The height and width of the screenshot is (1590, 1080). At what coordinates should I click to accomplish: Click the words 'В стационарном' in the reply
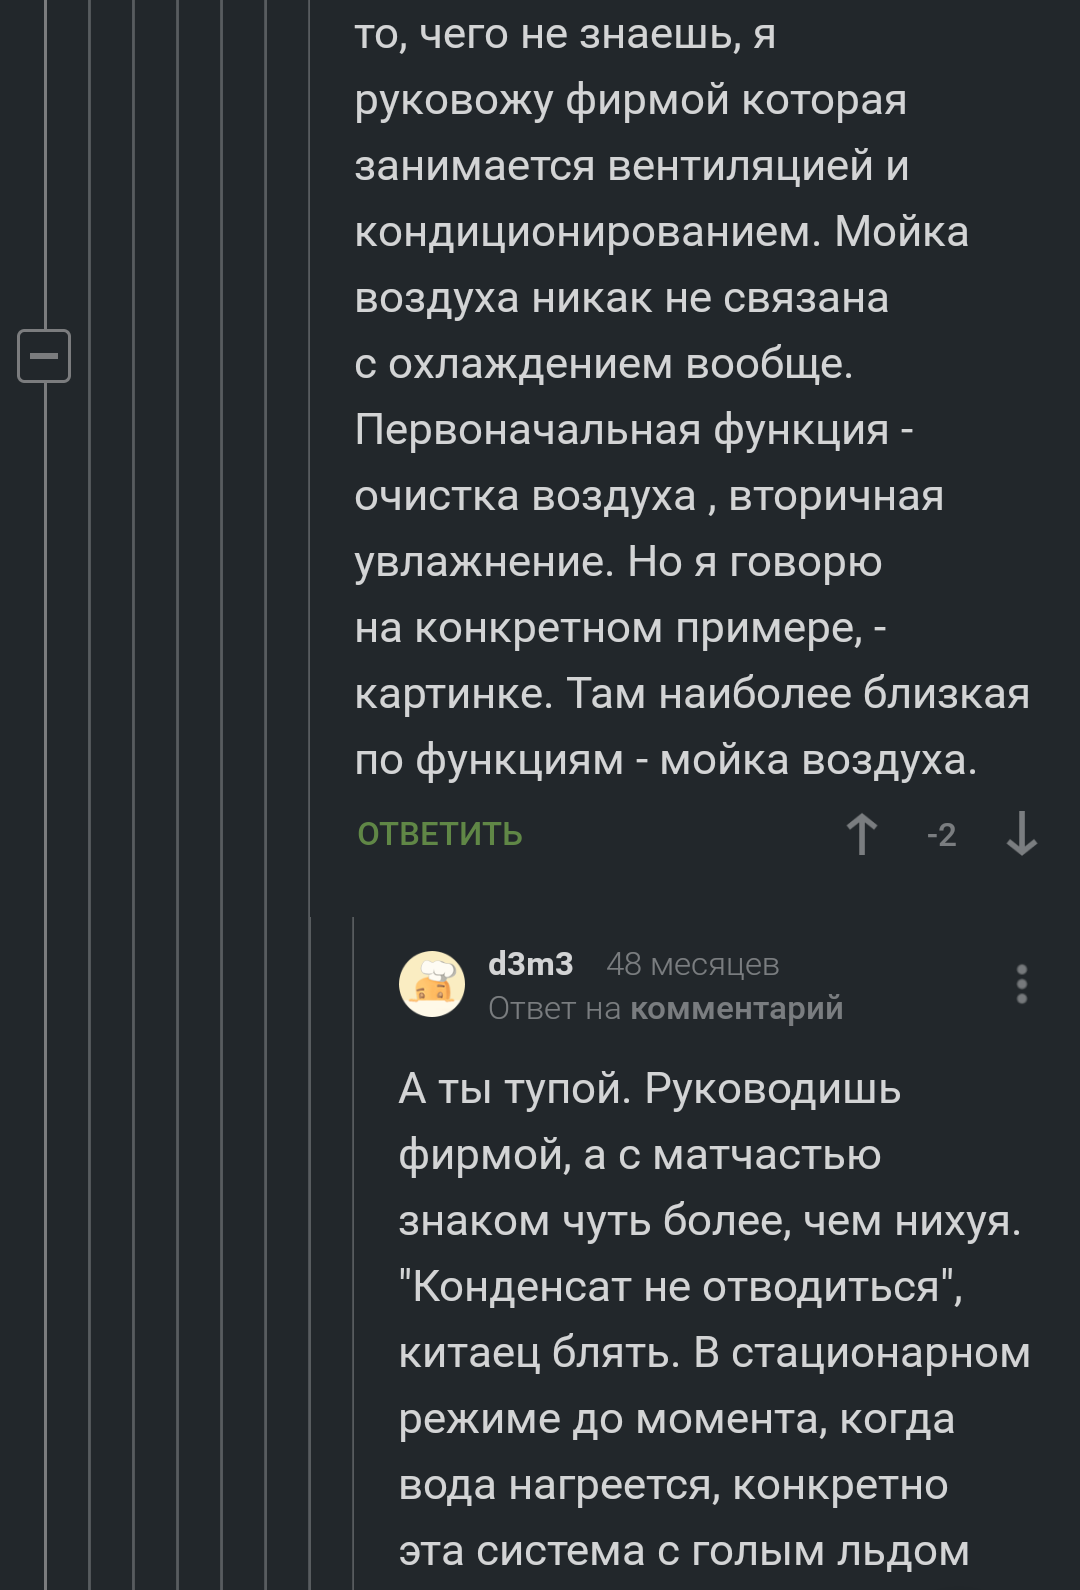point(861,1353)
